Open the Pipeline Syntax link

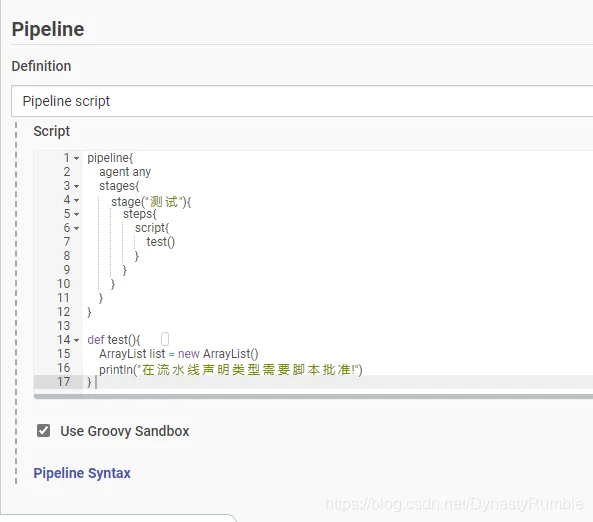(82, 473)
